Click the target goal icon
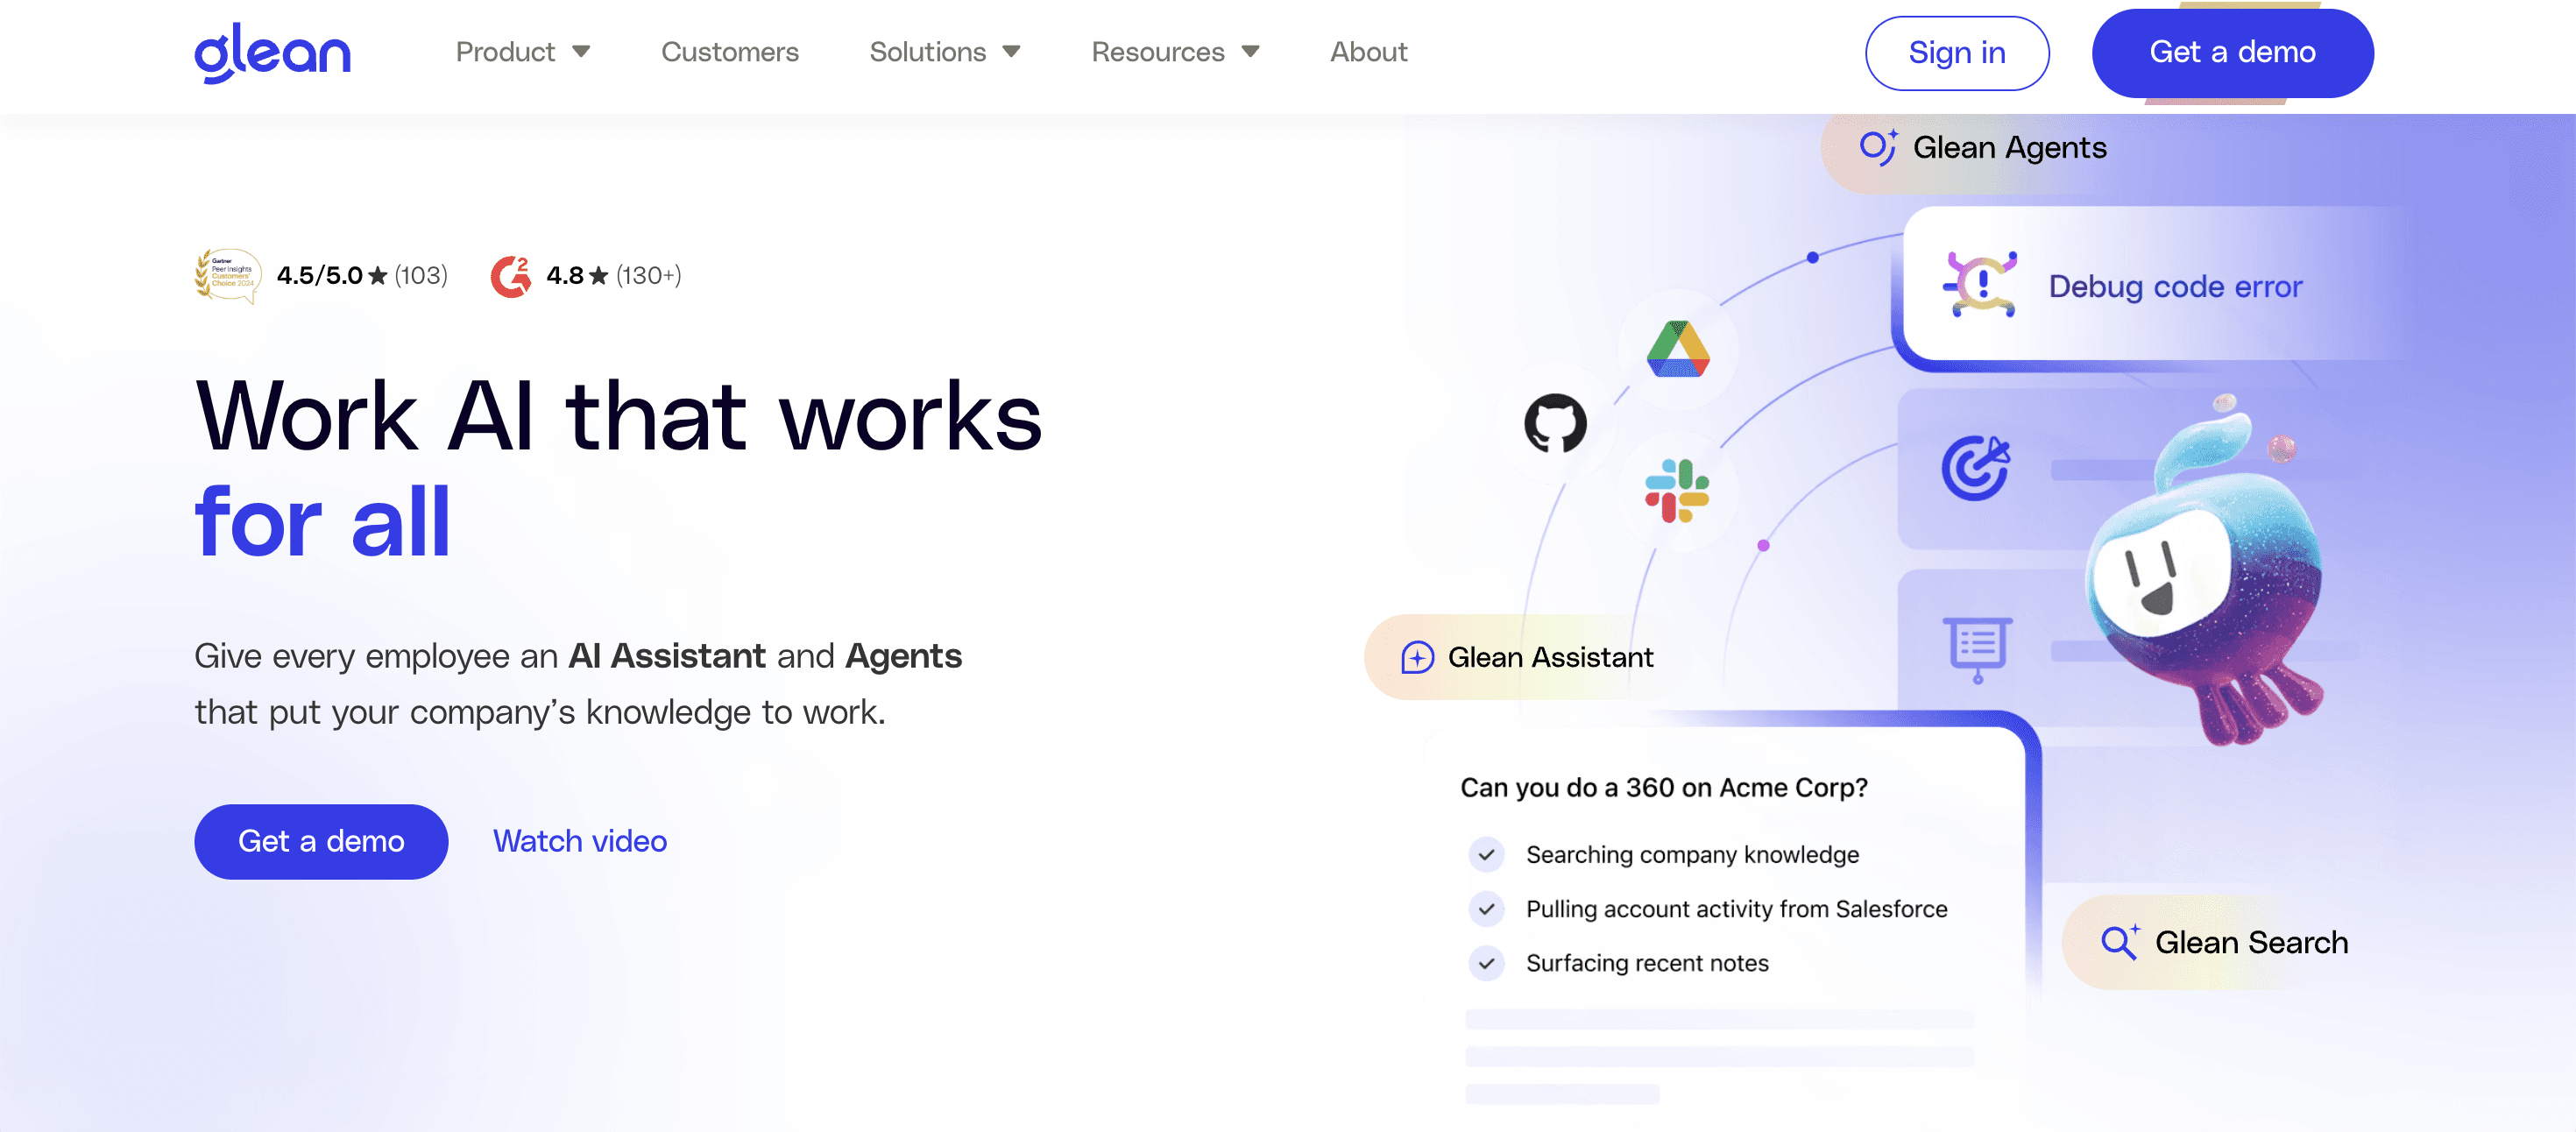2576x1132 pixels. point(1975,467)
